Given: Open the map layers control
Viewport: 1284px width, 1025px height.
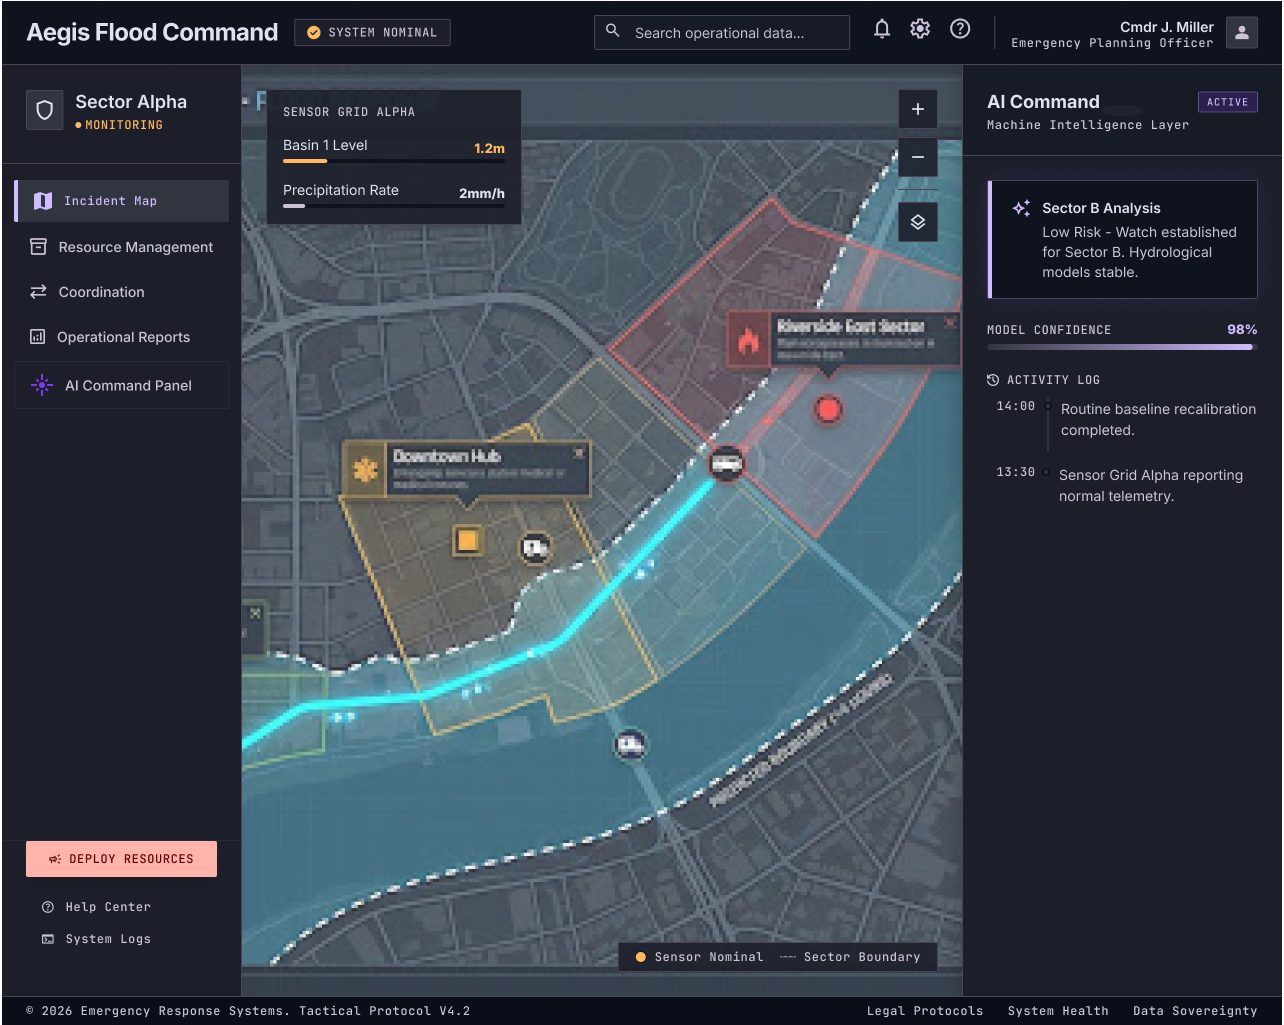Looking at the screenshot, I should pyautogui.click(x=918, y=222).
